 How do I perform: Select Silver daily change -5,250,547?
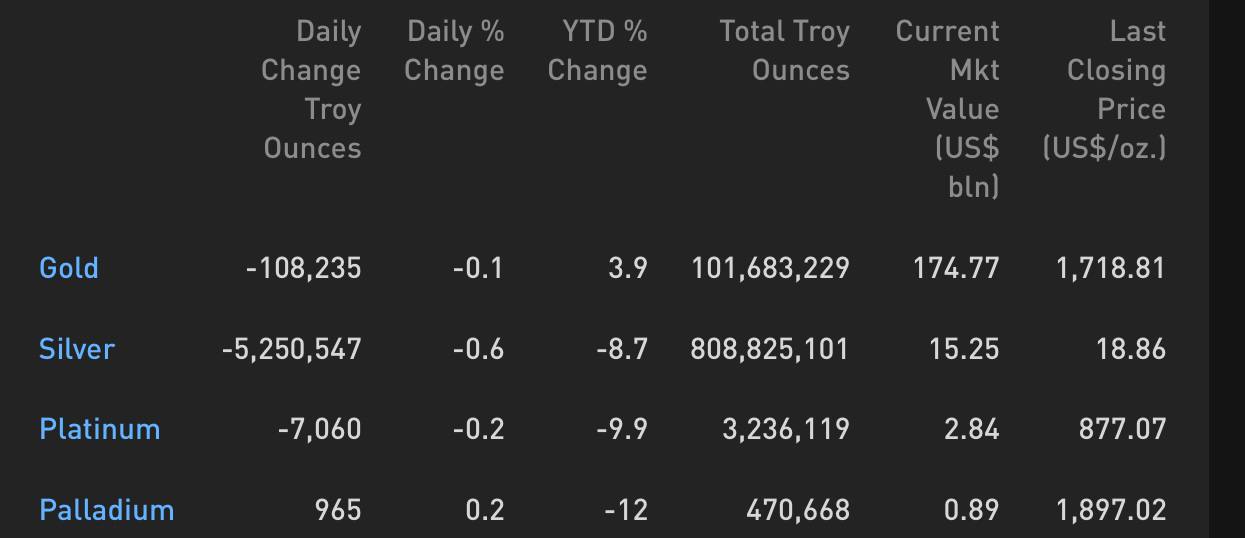tap(292, 349)
